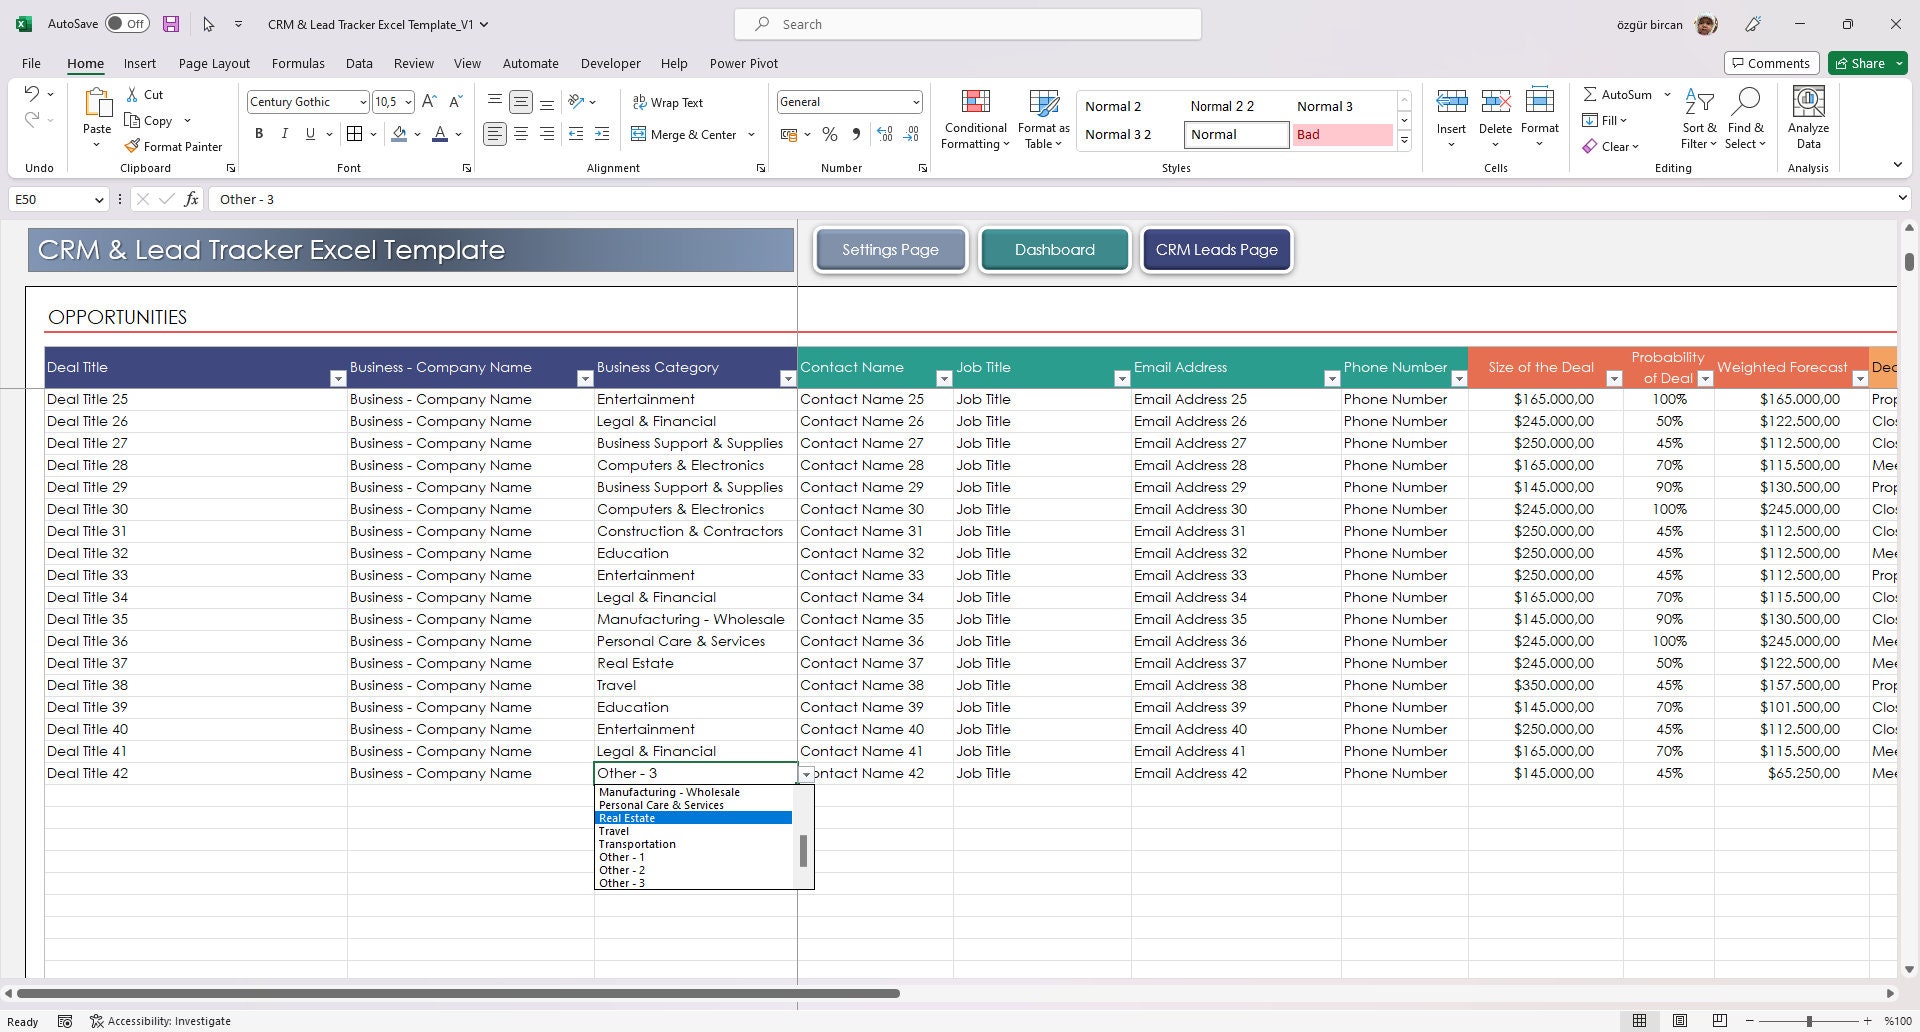Screen dimensions: 1920x1032
Task: Click the CRM Leads Page button
Action: [1216, 250]
